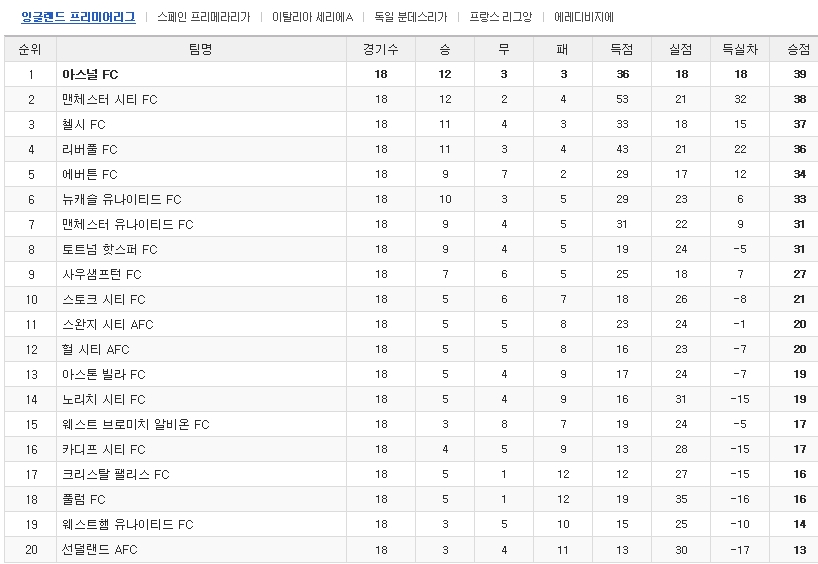Select the 에레디비지에 tab
This screenshot has width=818, height=564.
(x=584, y=17)
